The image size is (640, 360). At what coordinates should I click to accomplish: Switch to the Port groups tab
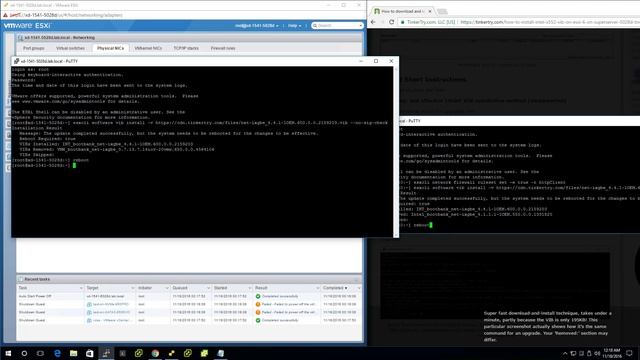(33, 48)
